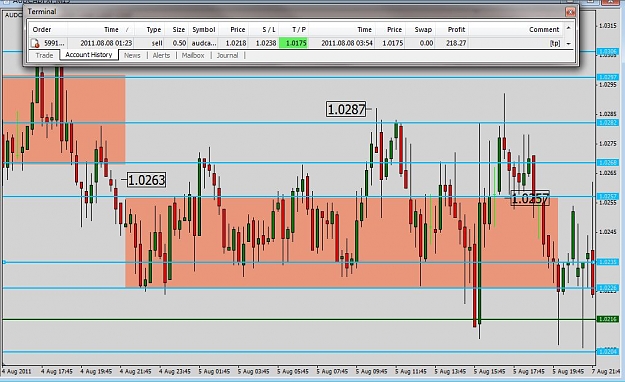Click the 1.0306 level tag on price axis
625x382 pixels.
(607, 52)
